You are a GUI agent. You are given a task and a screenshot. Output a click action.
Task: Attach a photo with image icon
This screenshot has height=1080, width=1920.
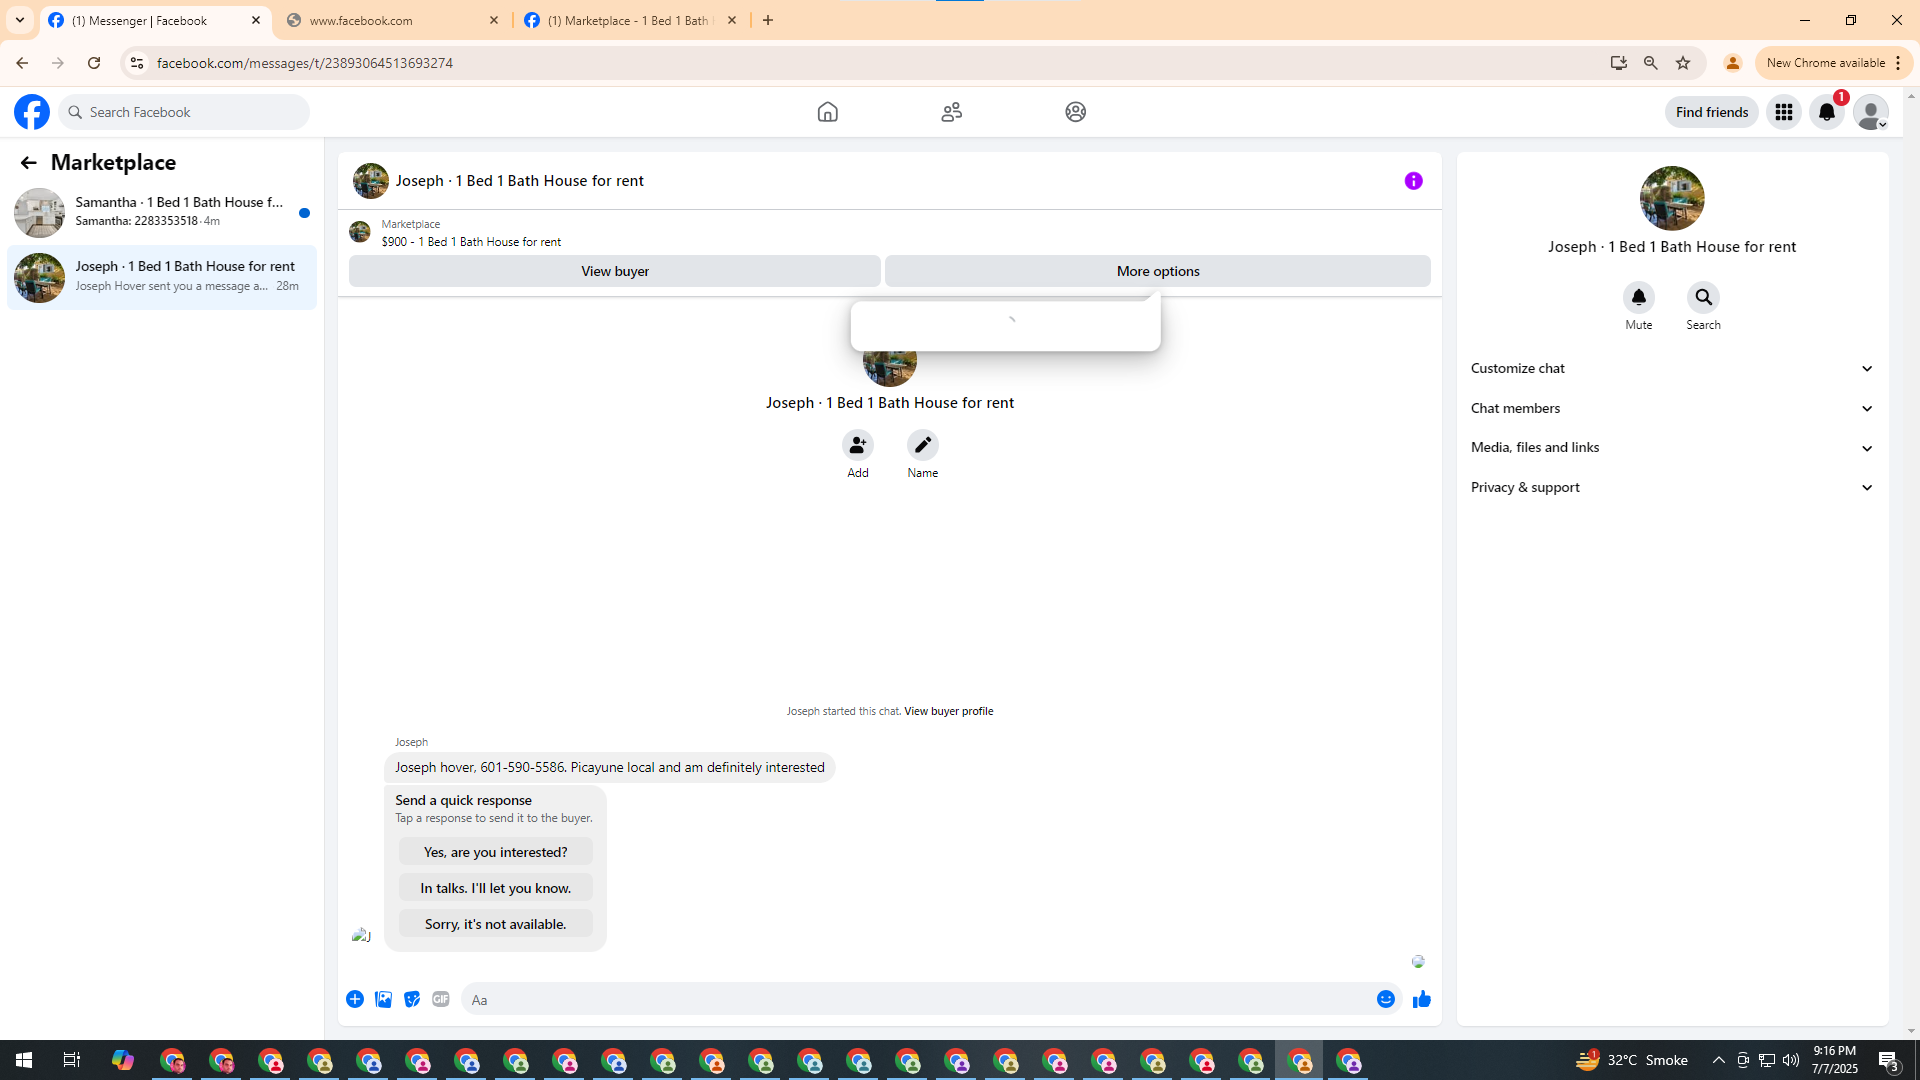click(x=383, y=999)
